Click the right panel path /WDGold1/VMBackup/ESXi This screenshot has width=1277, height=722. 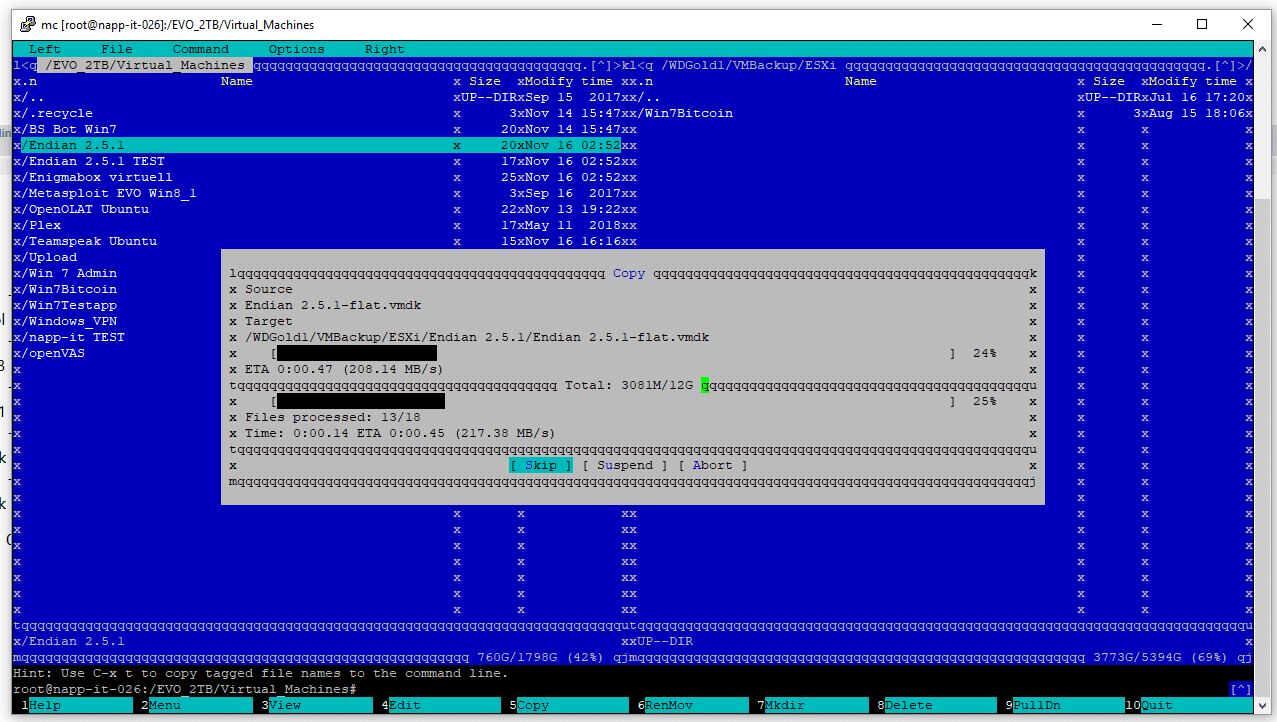click(x=748, y=65)
